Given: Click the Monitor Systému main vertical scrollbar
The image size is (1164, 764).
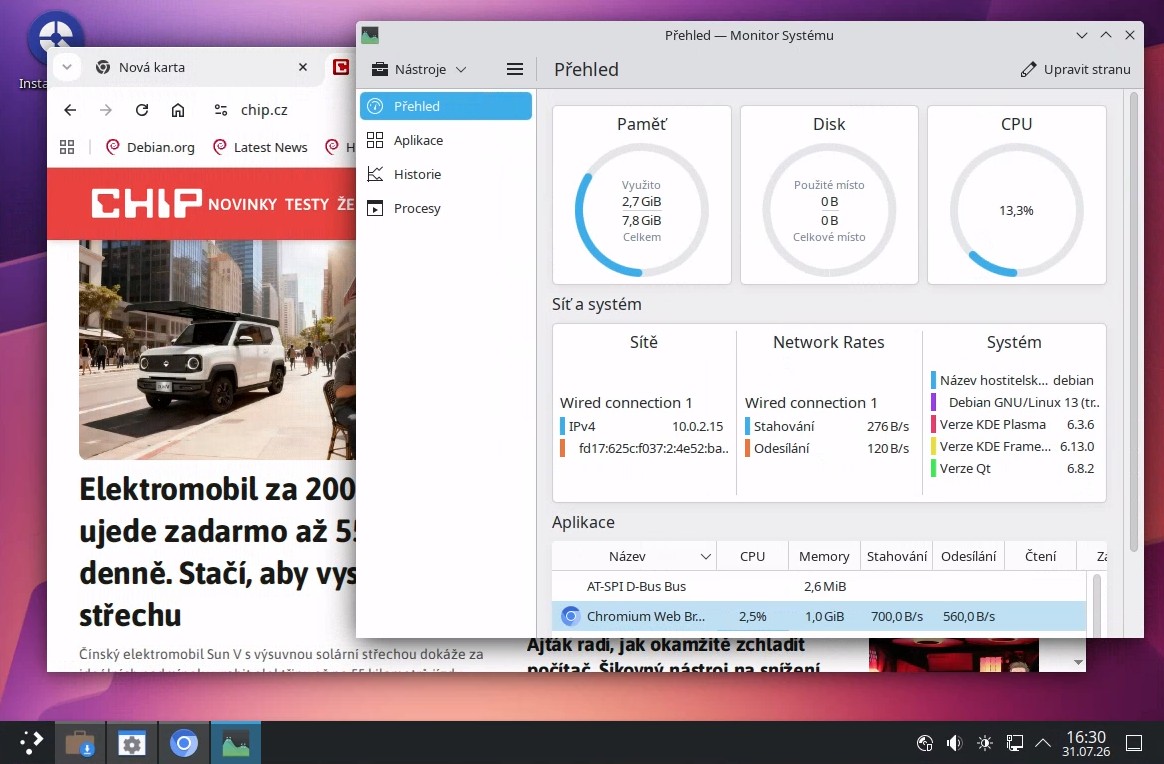Looking at the screenshot, I should 1134,321.
